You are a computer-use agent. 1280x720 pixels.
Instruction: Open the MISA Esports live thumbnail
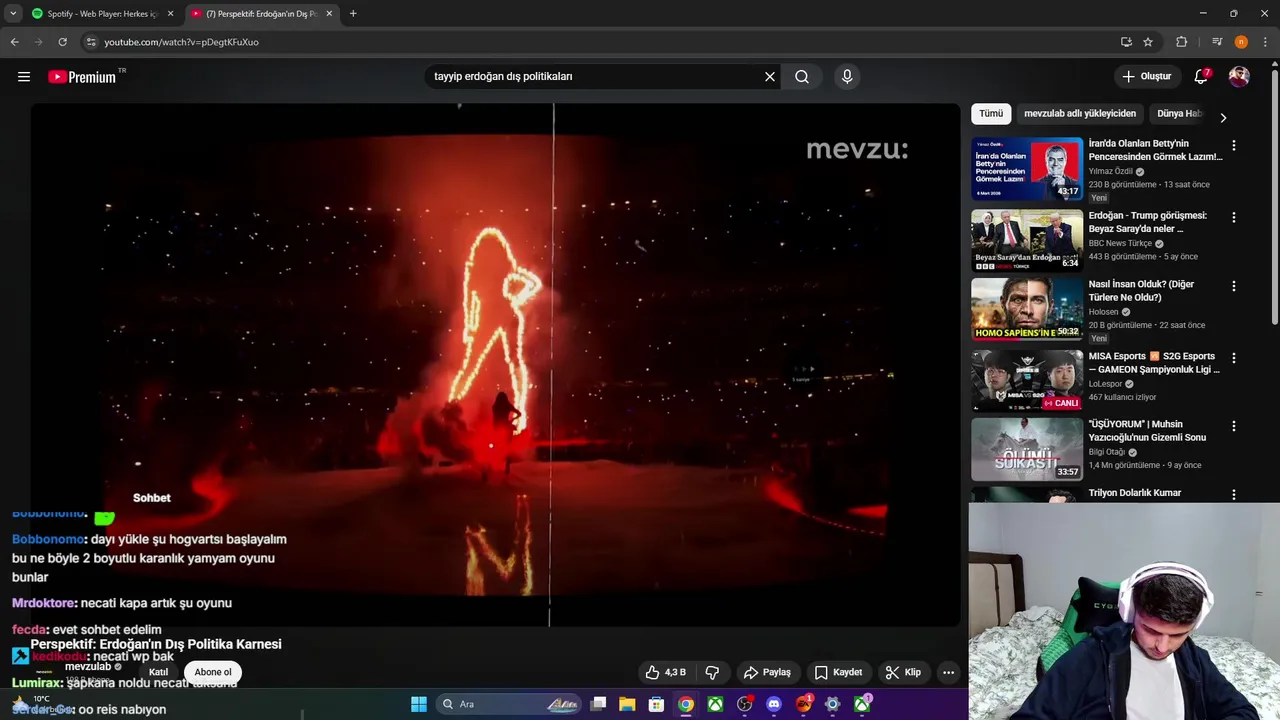[1027, 380]
